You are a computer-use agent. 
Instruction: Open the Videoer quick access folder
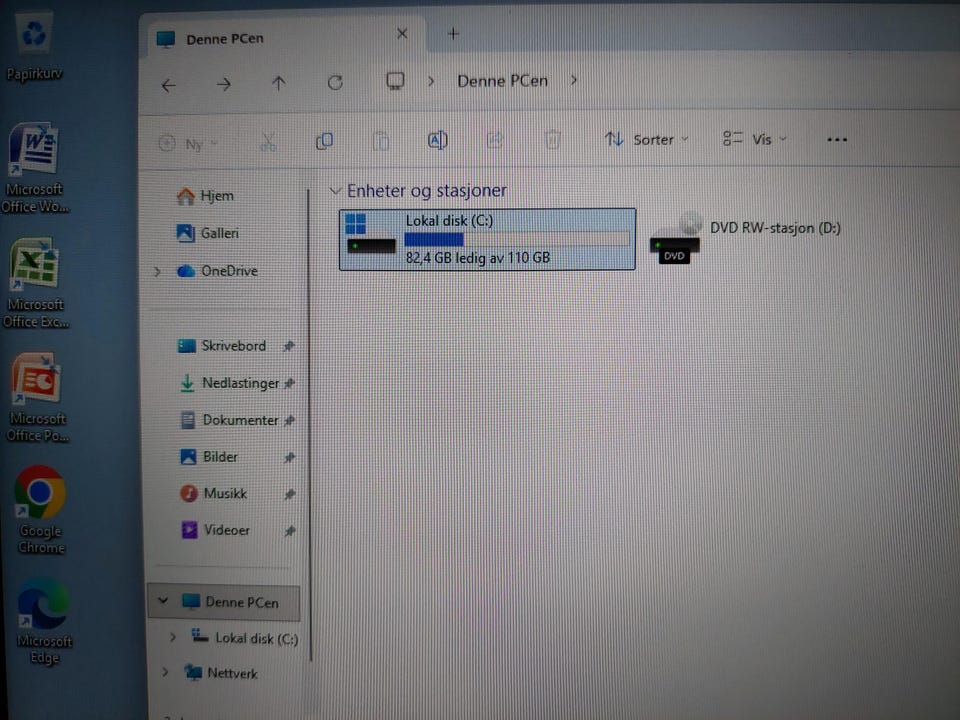coord(216,530)
